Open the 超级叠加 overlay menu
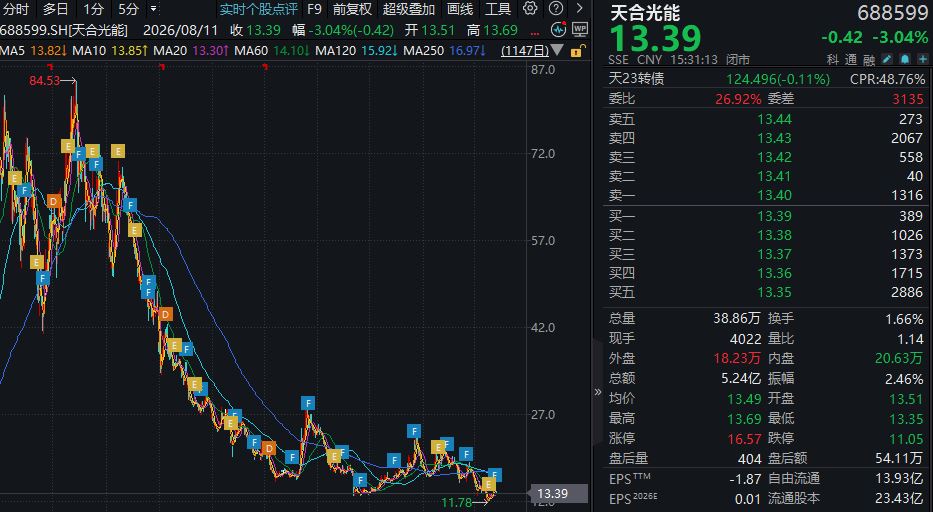The height and width of the screenshot is (512, 933). pyautogui.click(x=409, y=9)
